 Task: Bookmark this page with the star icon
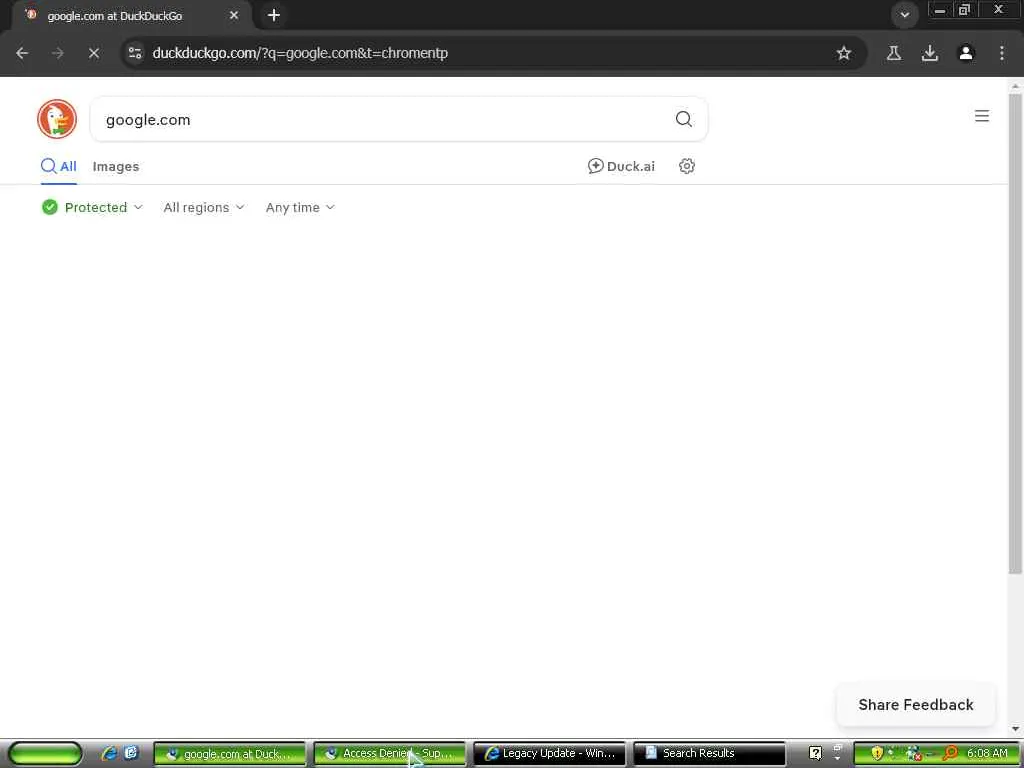click(x=844, y=53)
